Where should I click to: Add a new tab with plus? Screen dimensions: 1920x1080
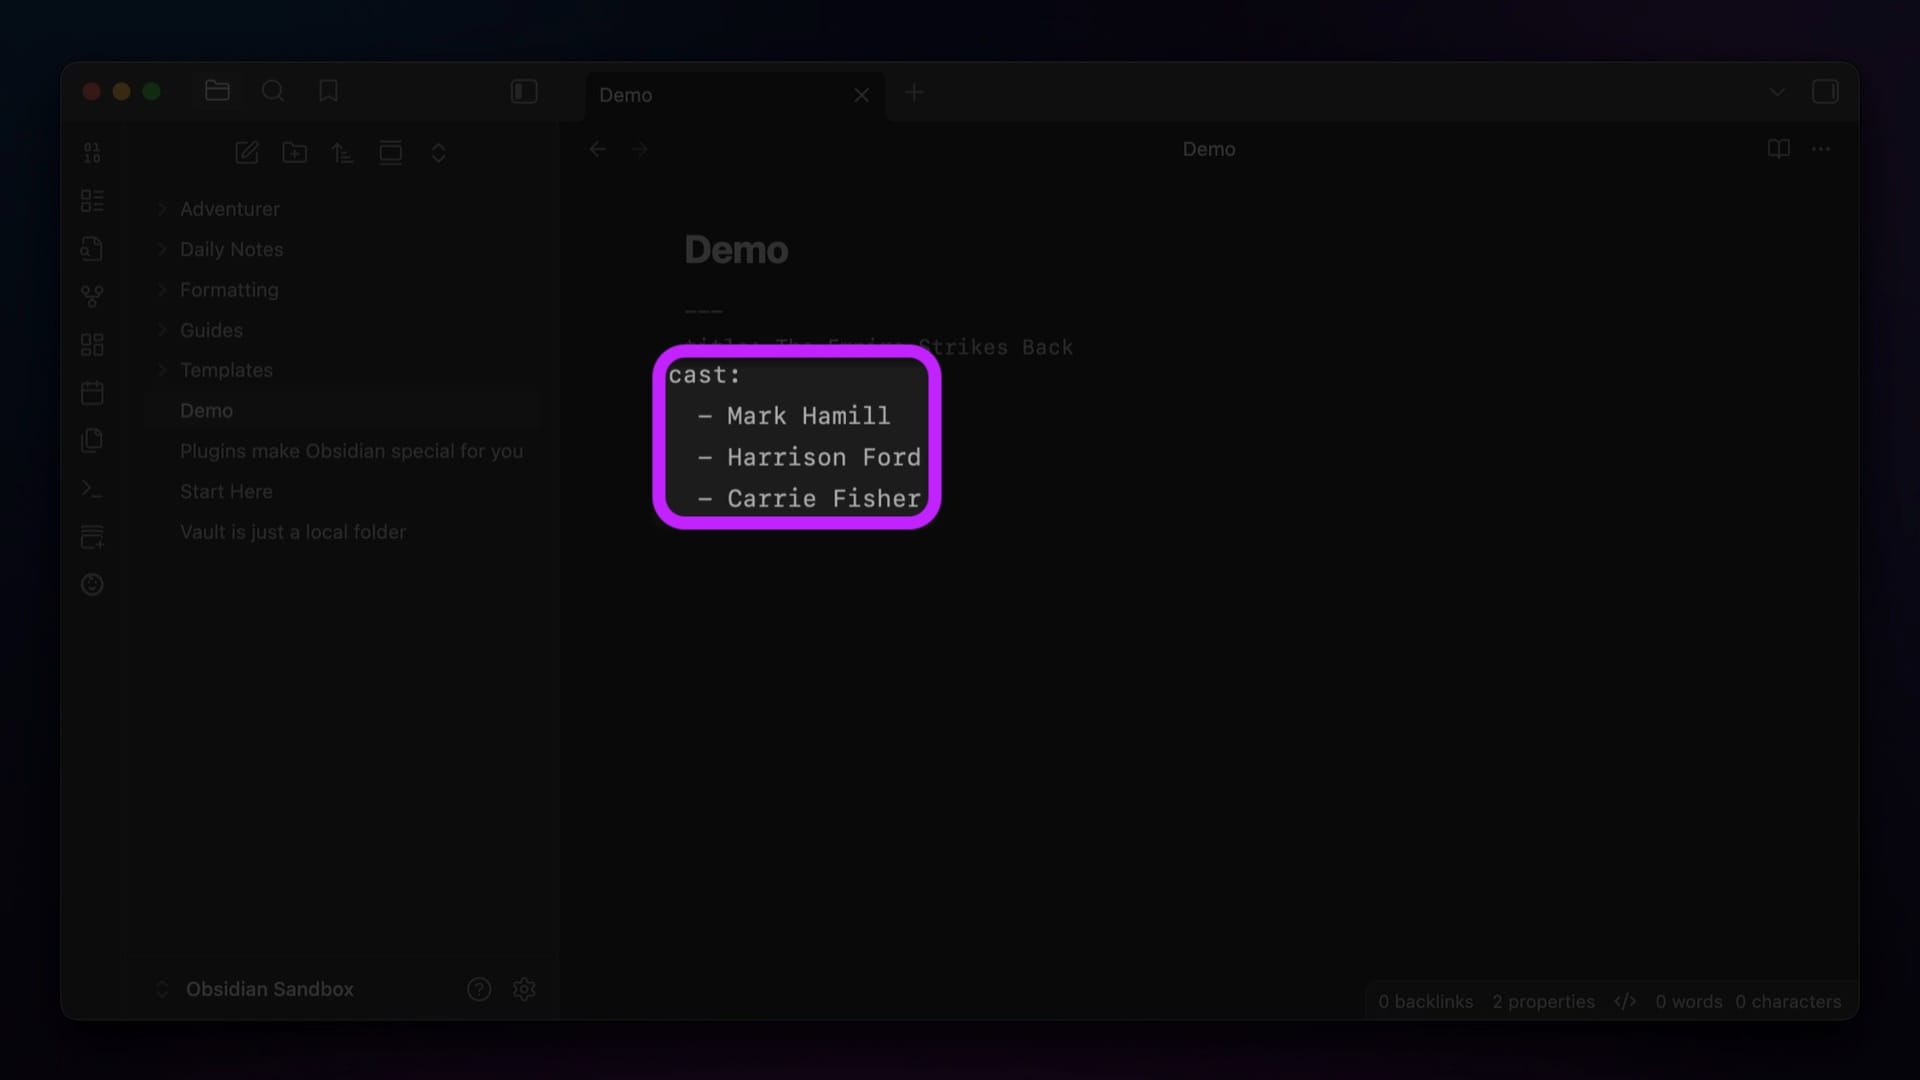pyautogui.click(x=914, y=93)
